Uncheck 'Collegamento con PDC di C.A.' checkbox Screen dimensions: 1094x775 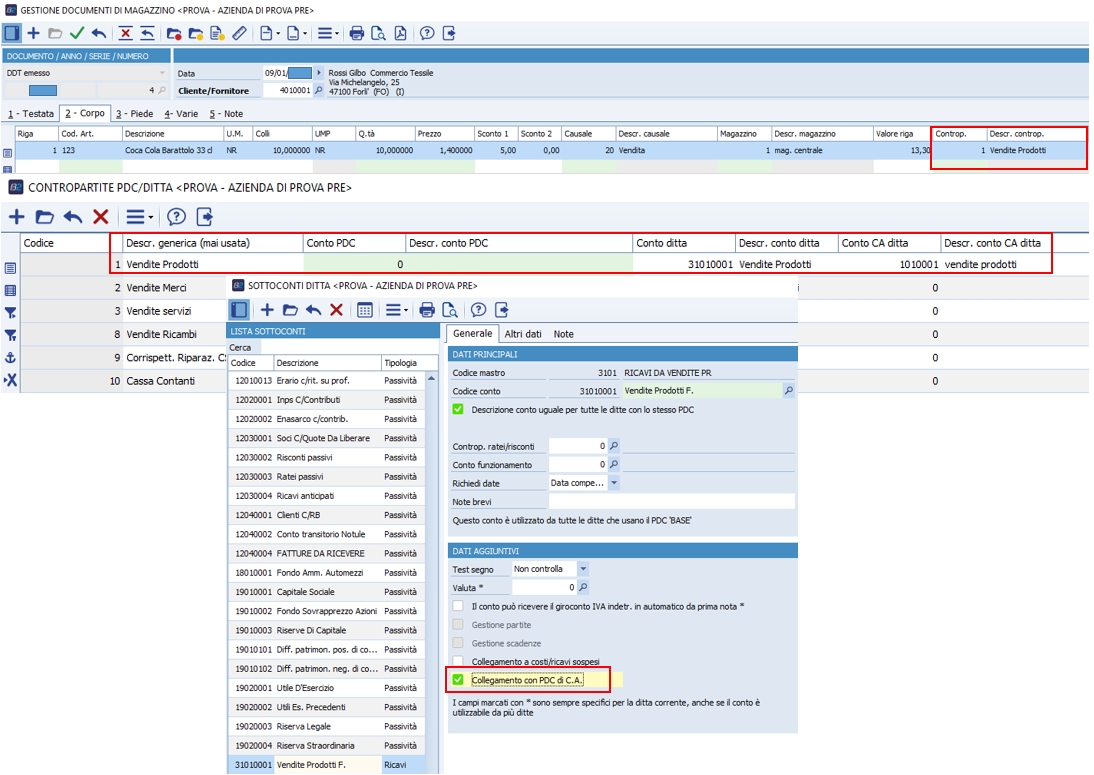click(459, 681)
